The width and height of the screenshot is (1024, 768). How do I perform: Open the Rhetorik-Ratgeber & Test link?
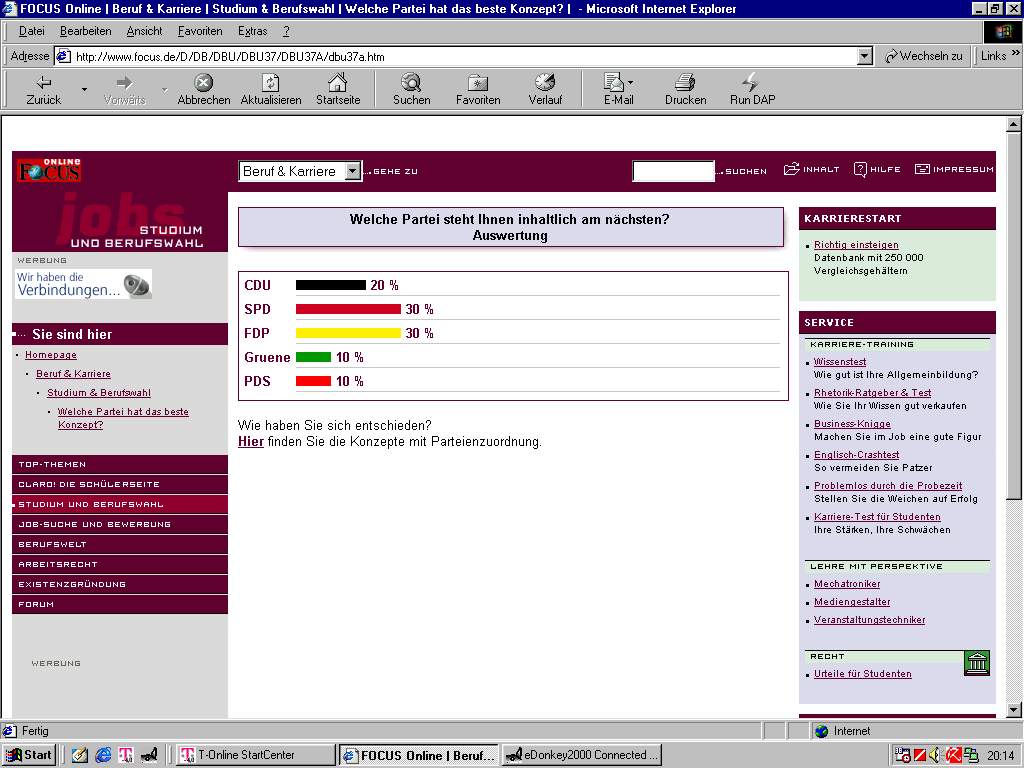coord(872,393)
